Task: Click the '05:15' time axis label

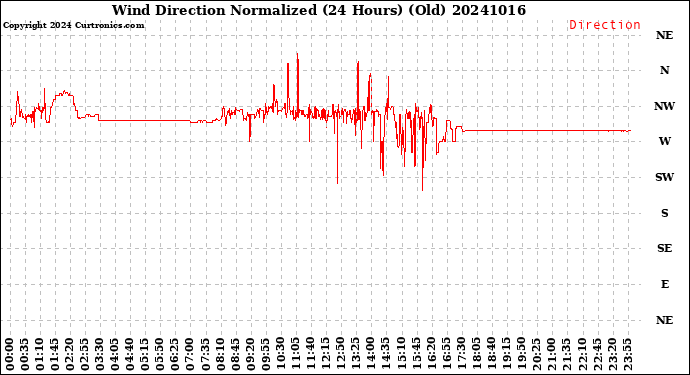Action: pyautogui.click(x=146, y=354)
